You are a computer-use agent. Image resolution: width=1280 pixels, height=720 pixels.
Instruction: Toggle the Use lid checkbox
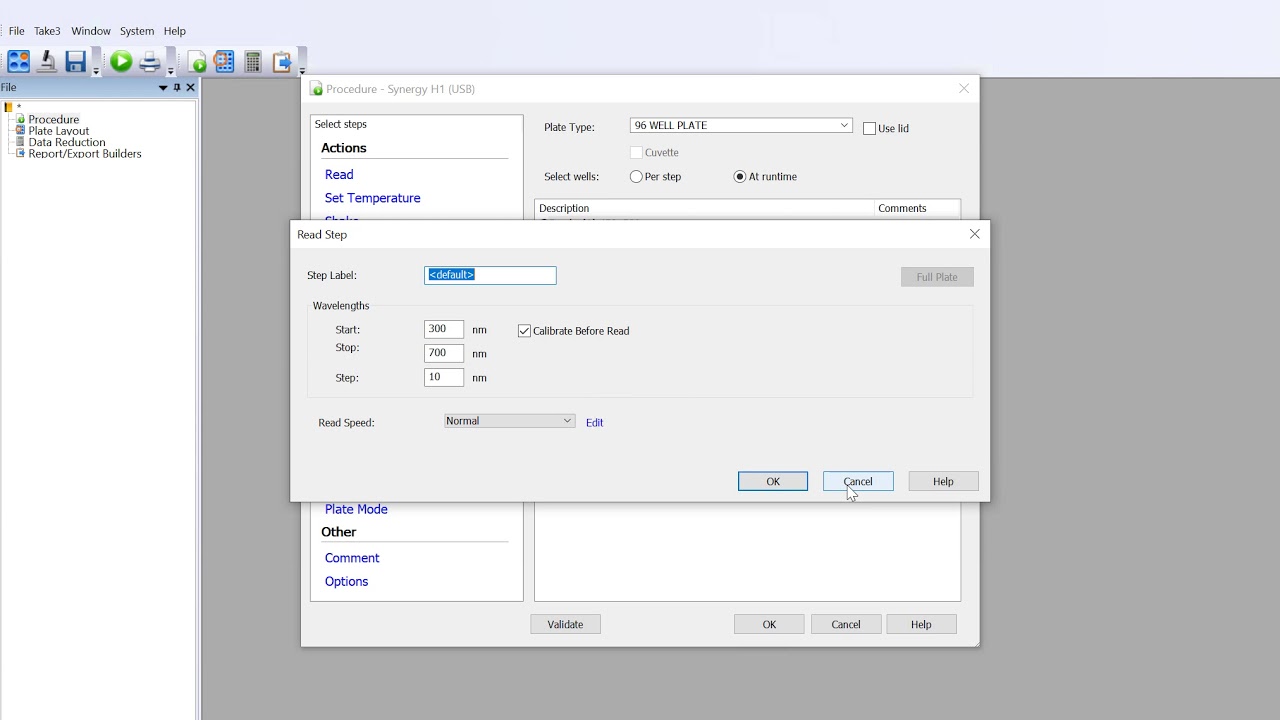click(869, 128)
